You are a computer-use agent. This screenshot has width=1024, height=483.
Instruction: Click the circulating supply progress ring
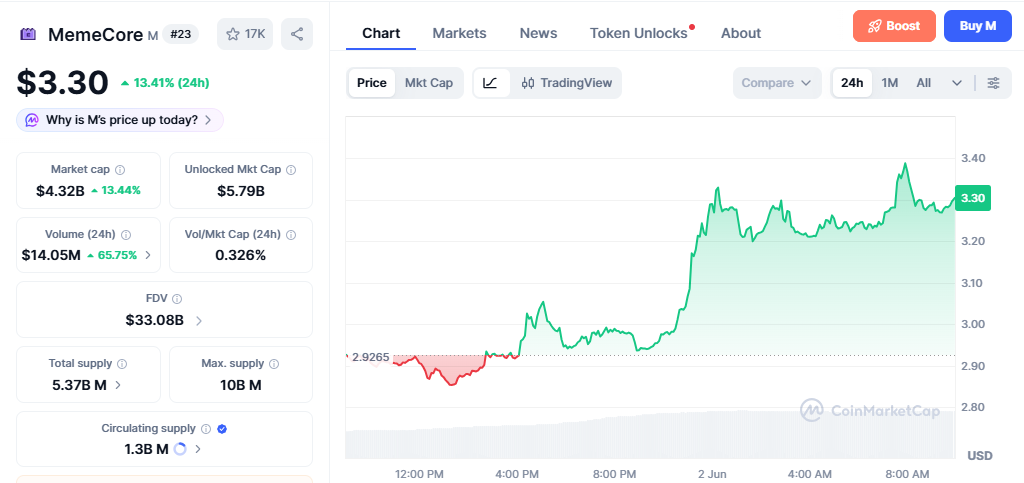click(x=181, y=449)
